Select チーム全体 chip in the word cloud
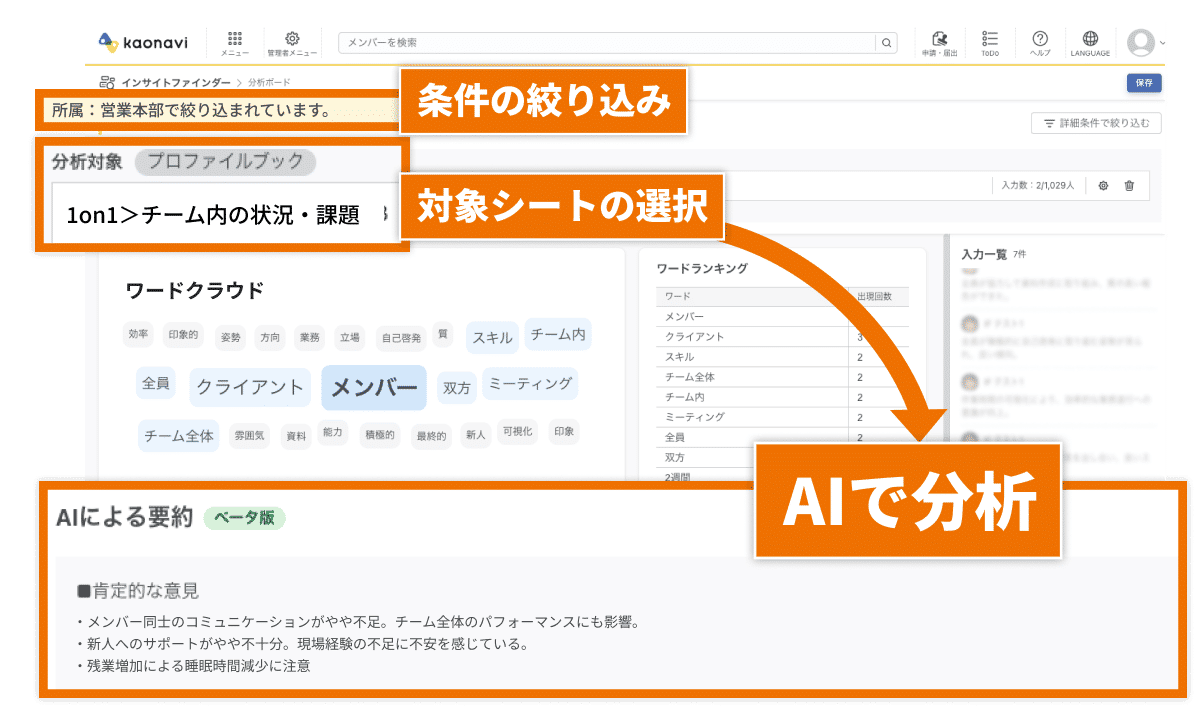The image size is (1200, 720). [179, 435]
